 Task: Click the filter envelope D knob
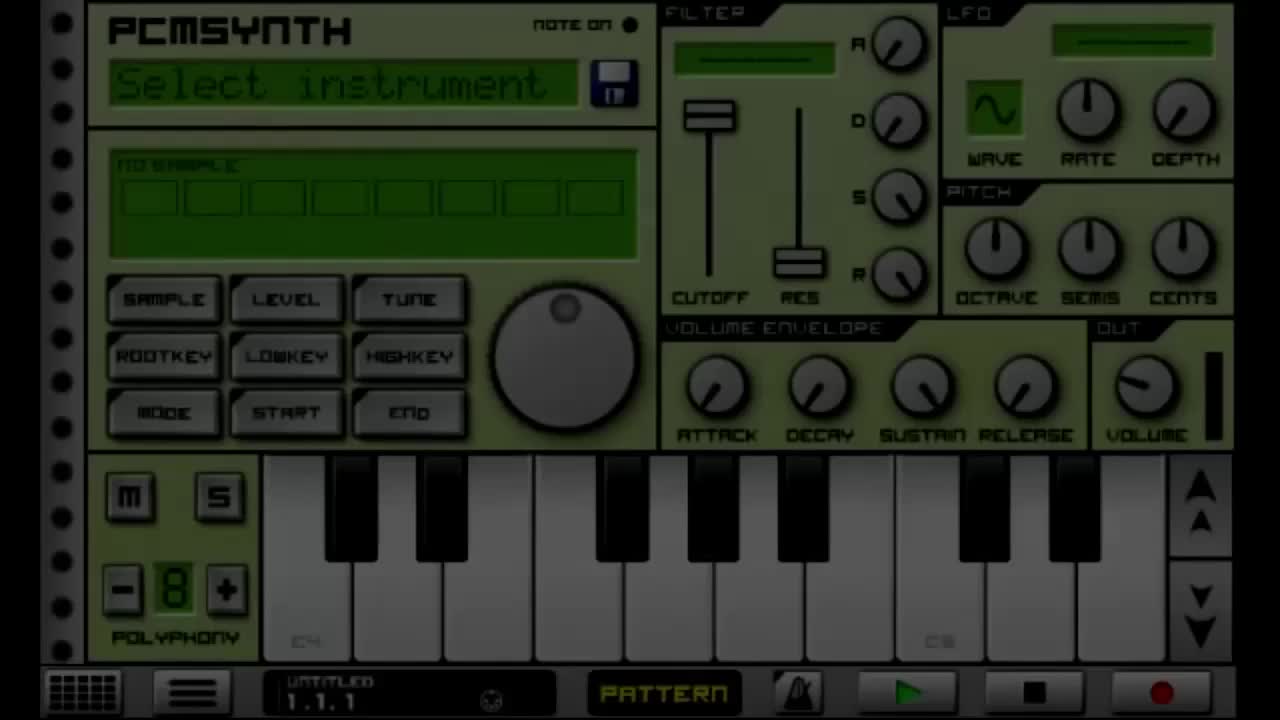[899, 120]
